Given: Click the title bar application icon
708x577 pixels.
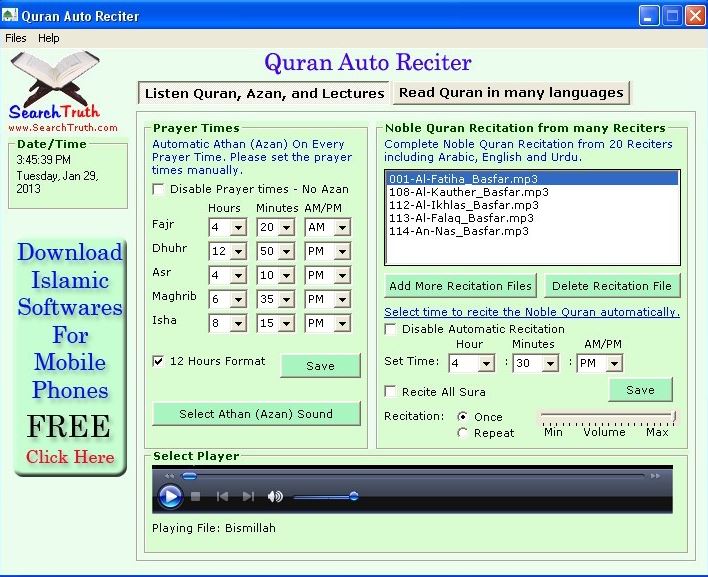Looking at the screenshot, I should pos(9,15).
